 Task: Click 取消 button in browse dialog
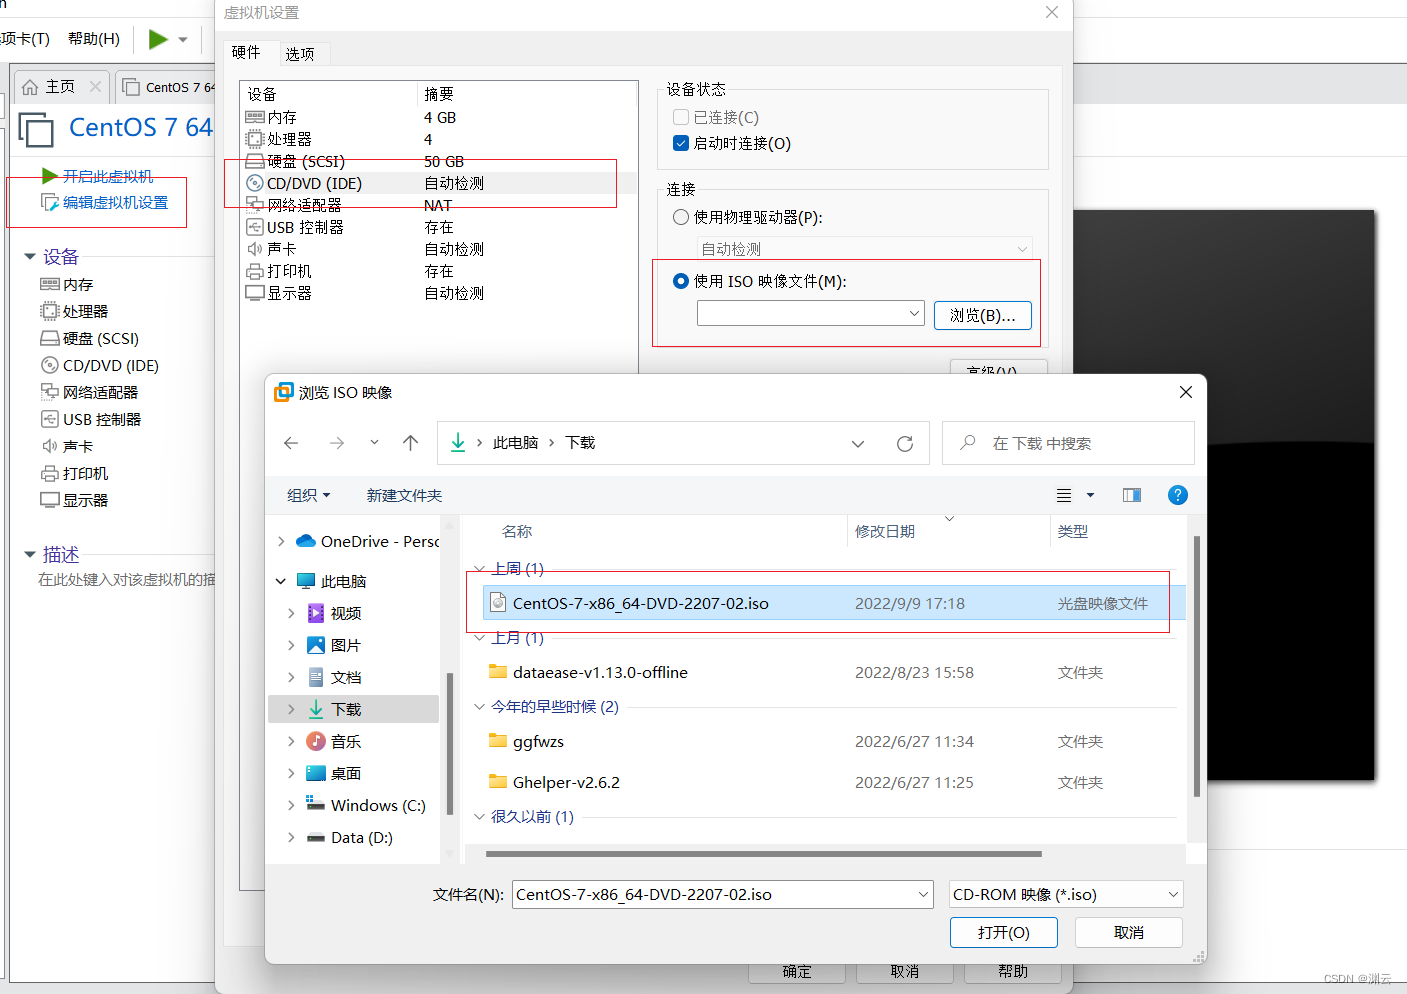click(1129, 932)
